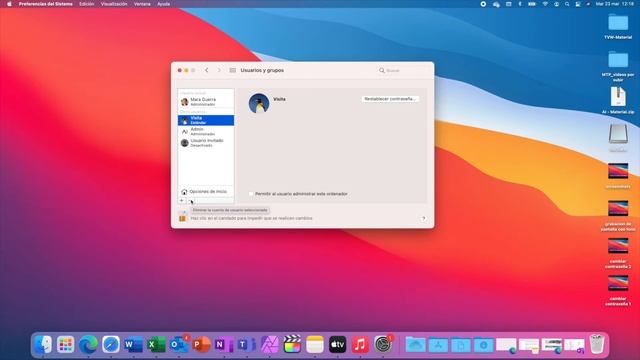
Task: Click the padlock to prevent changes
Action: click(x=182, y=216)
